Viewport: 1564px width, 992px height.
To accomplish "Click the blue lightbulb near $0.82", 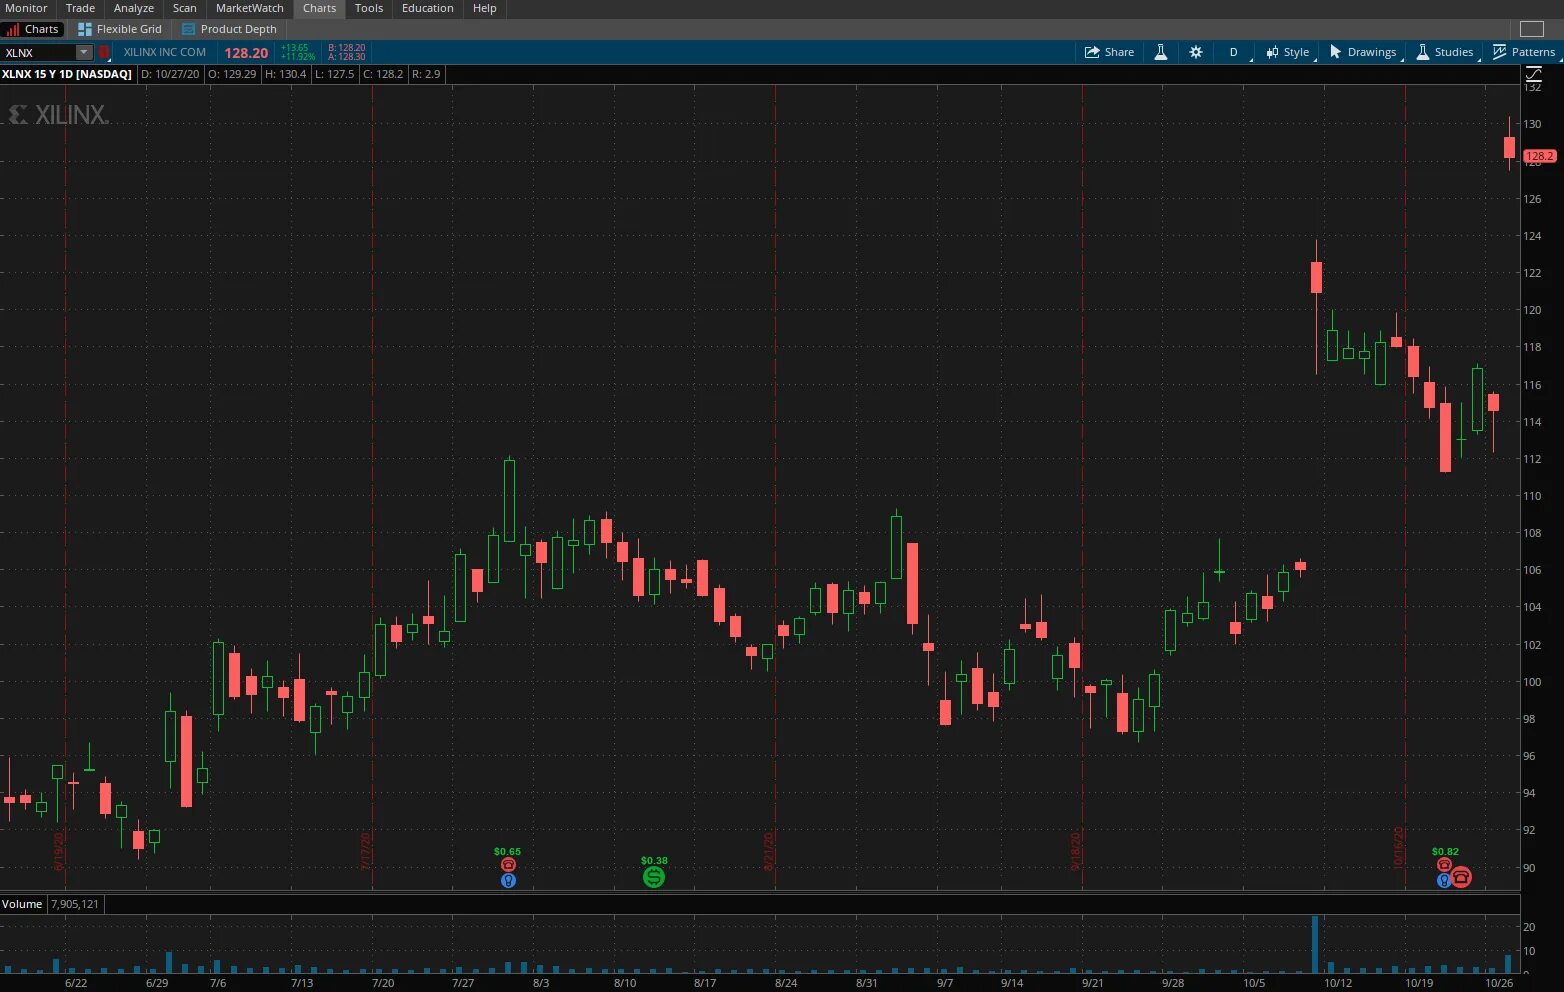I will pos(1444,881).
